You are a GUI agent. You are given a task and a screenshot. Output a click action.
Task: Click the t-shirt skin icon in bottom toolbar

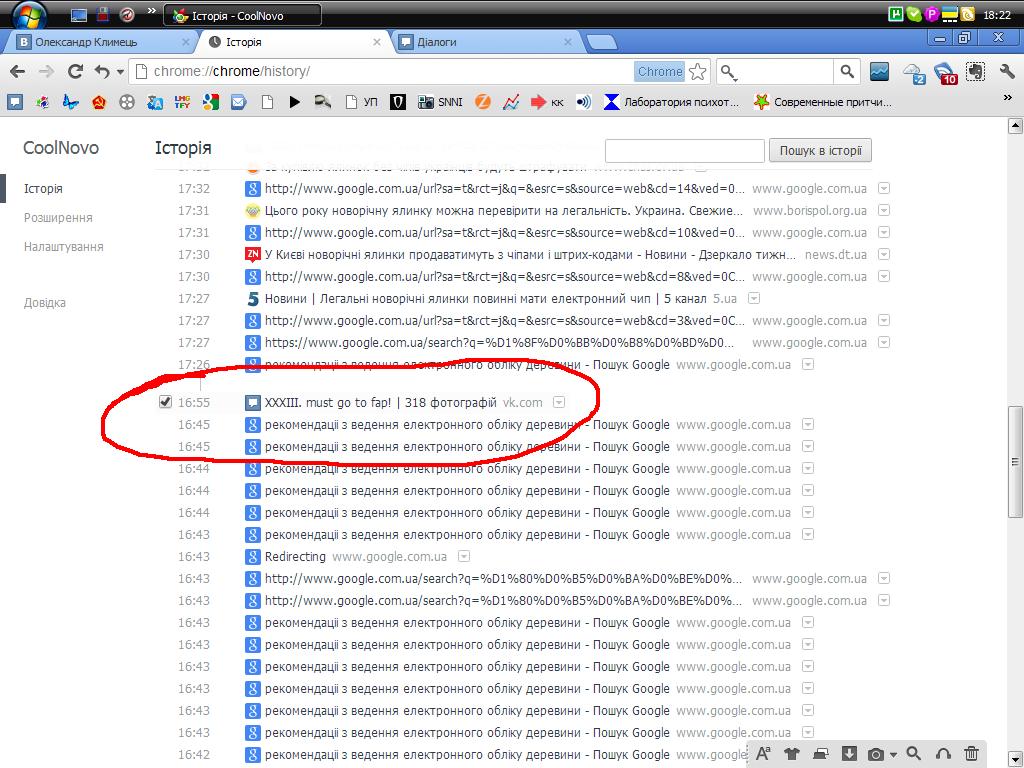coord(792,754)
